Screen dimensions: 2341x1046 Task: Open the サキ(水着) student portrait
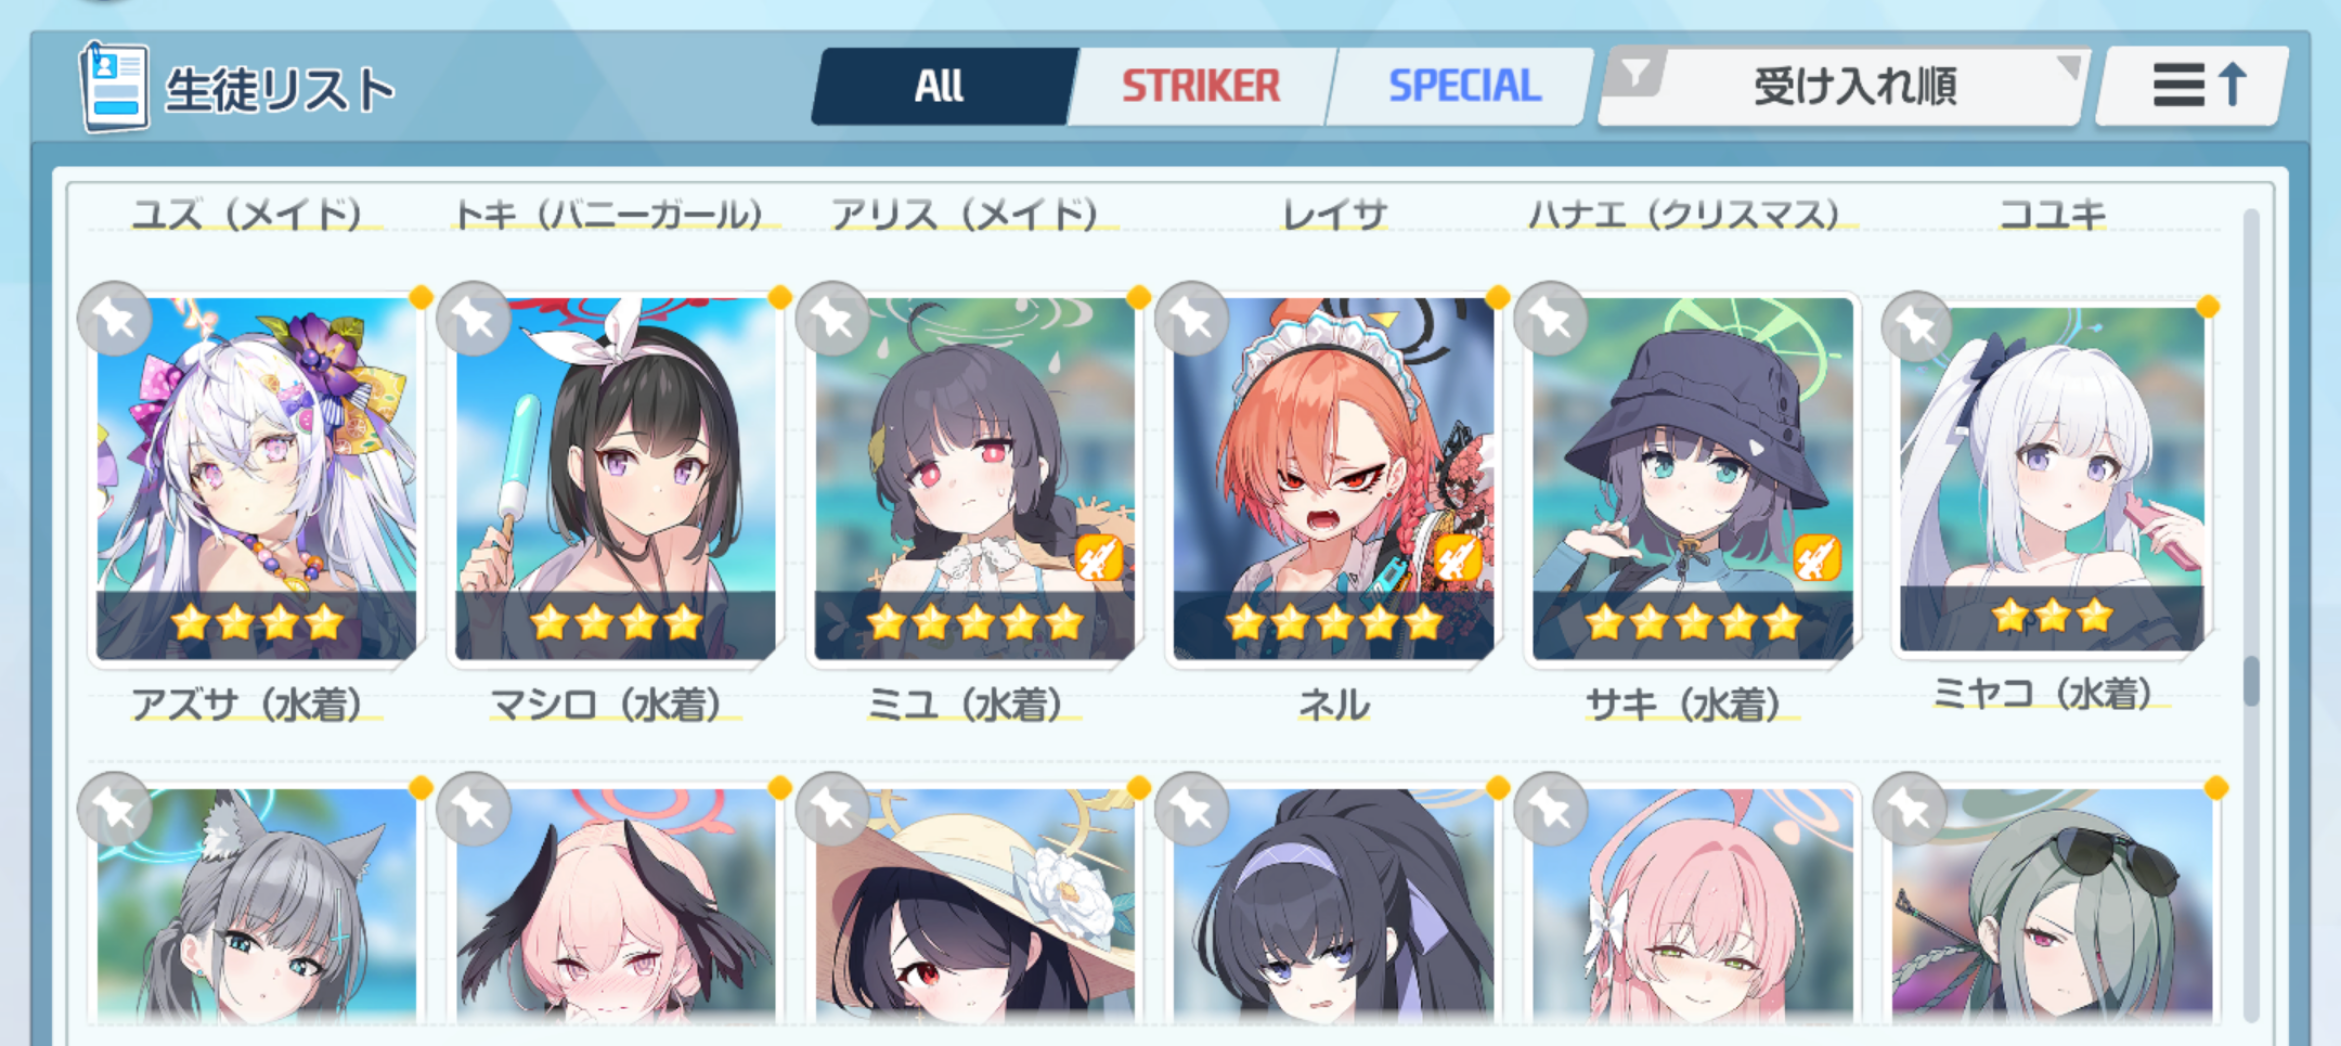coord(1692,478)
